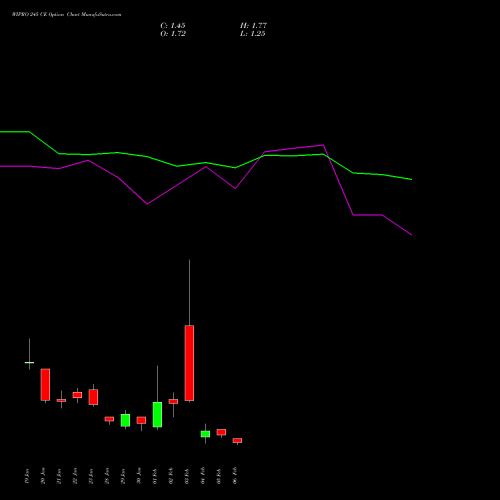
Task: Click the purple line's highest peak
Action: click(323, 145)
